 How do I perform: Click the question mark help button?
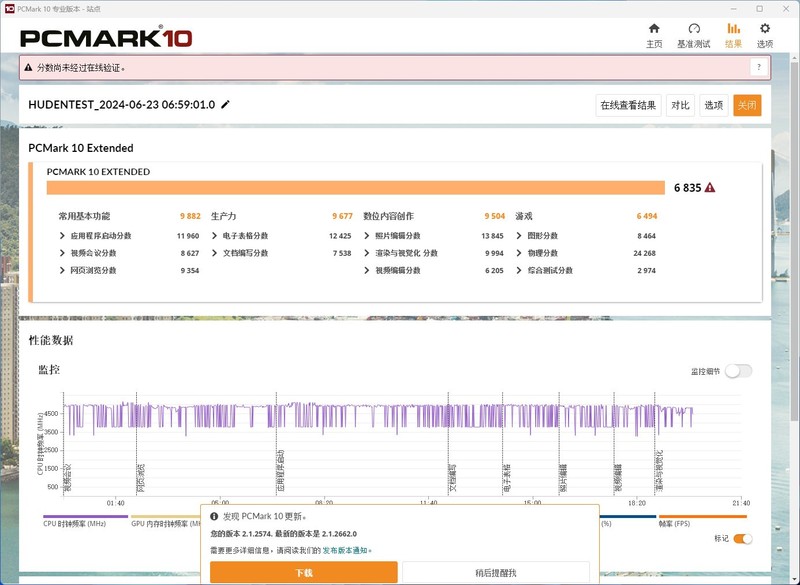click(759, 67)
